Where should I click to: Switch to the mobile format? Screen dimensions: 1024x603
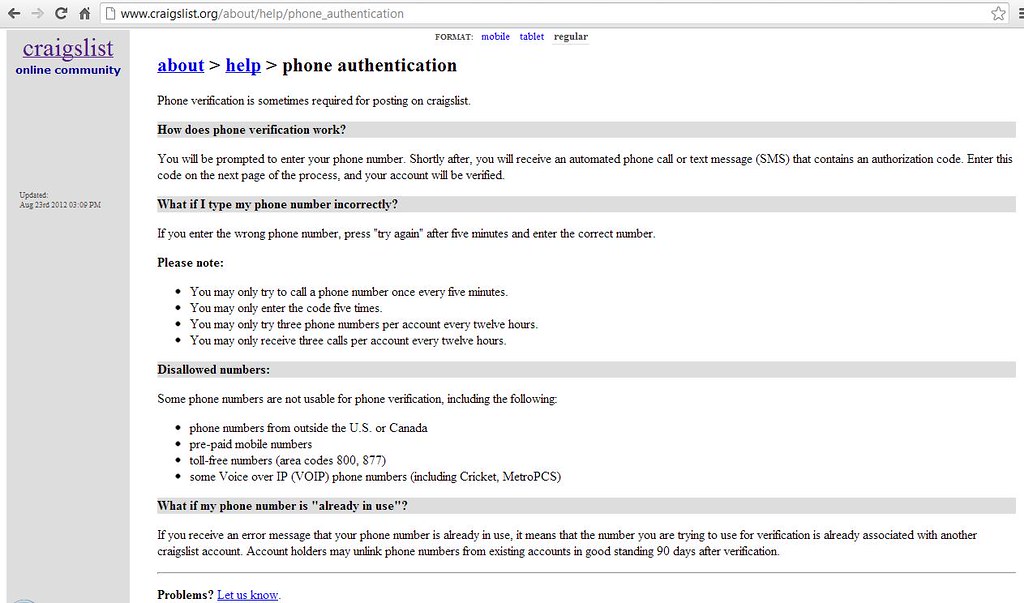[495, 36]
